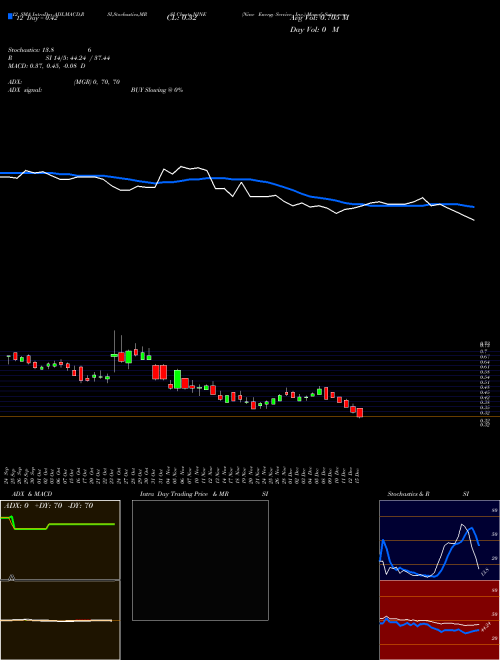
Task: Click the last red candlestick on the chart
Action: click(360, 412)
